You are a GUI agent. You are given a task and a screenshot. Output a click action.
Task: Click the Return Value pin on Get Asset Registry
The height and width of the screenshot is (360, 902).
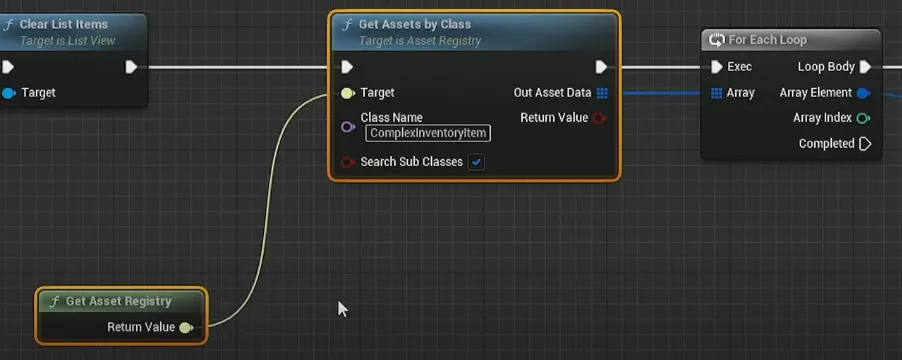point(186,328)
